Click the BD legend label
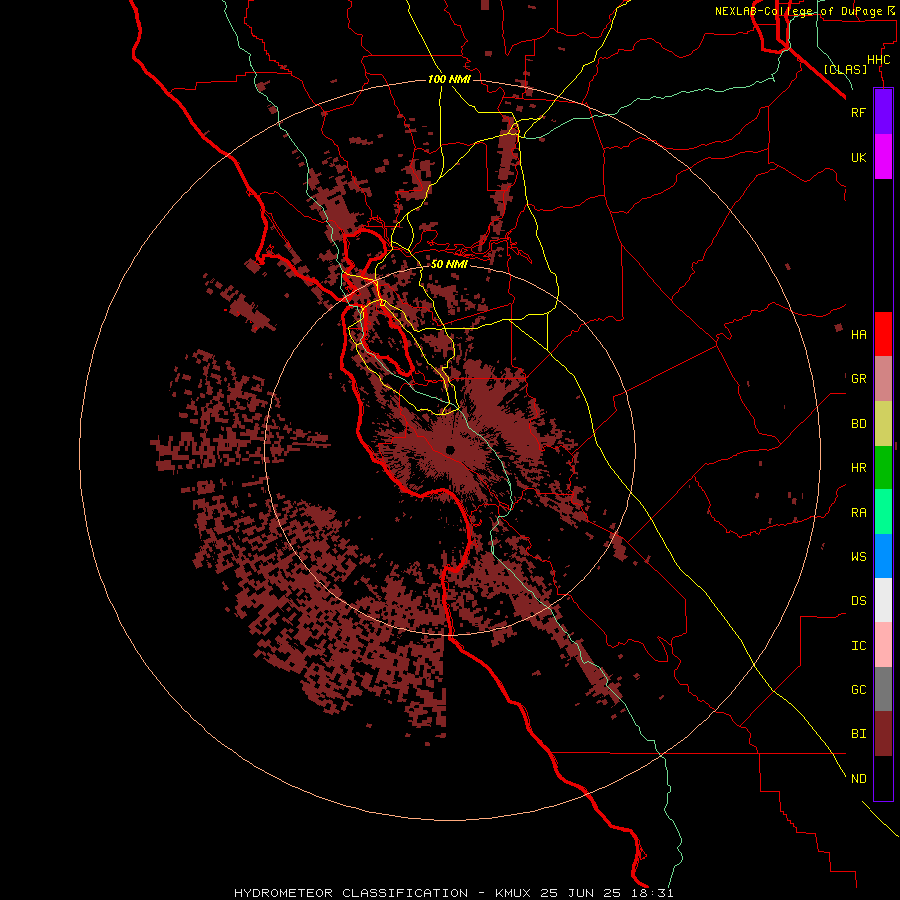 [858, 424]
